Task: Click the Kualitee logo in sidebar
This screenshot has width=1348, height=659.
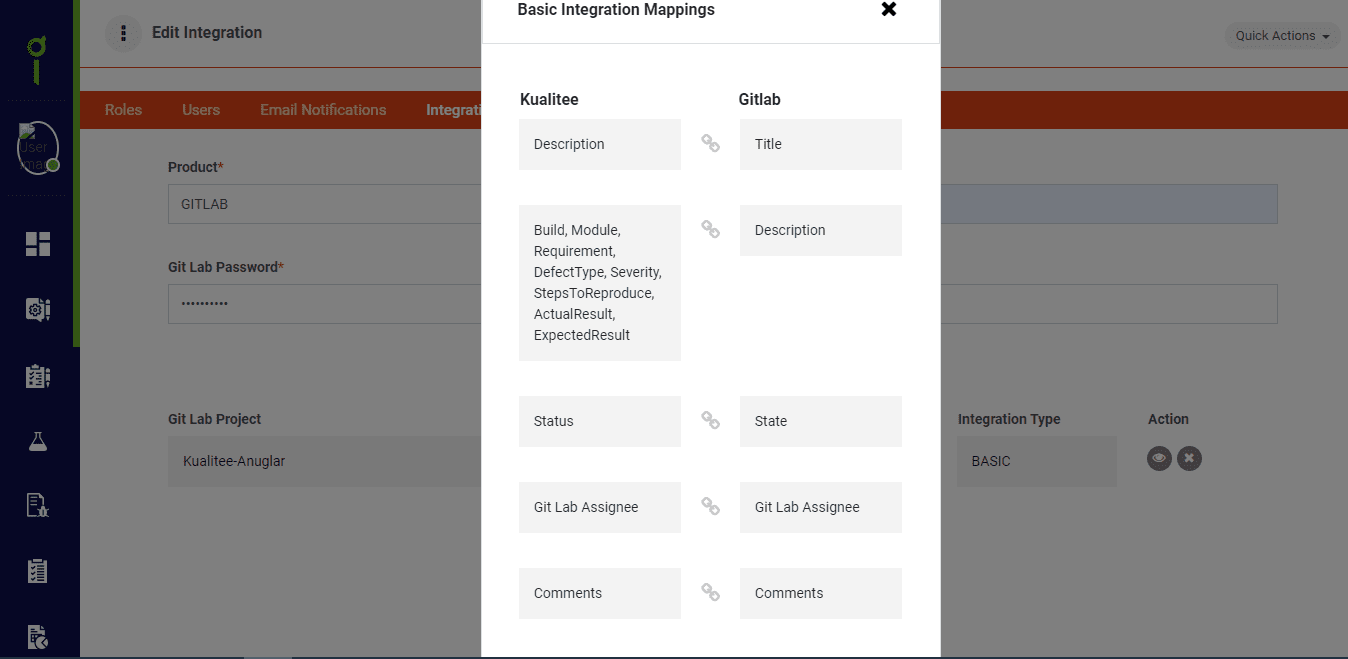Action: pos(37,60)
